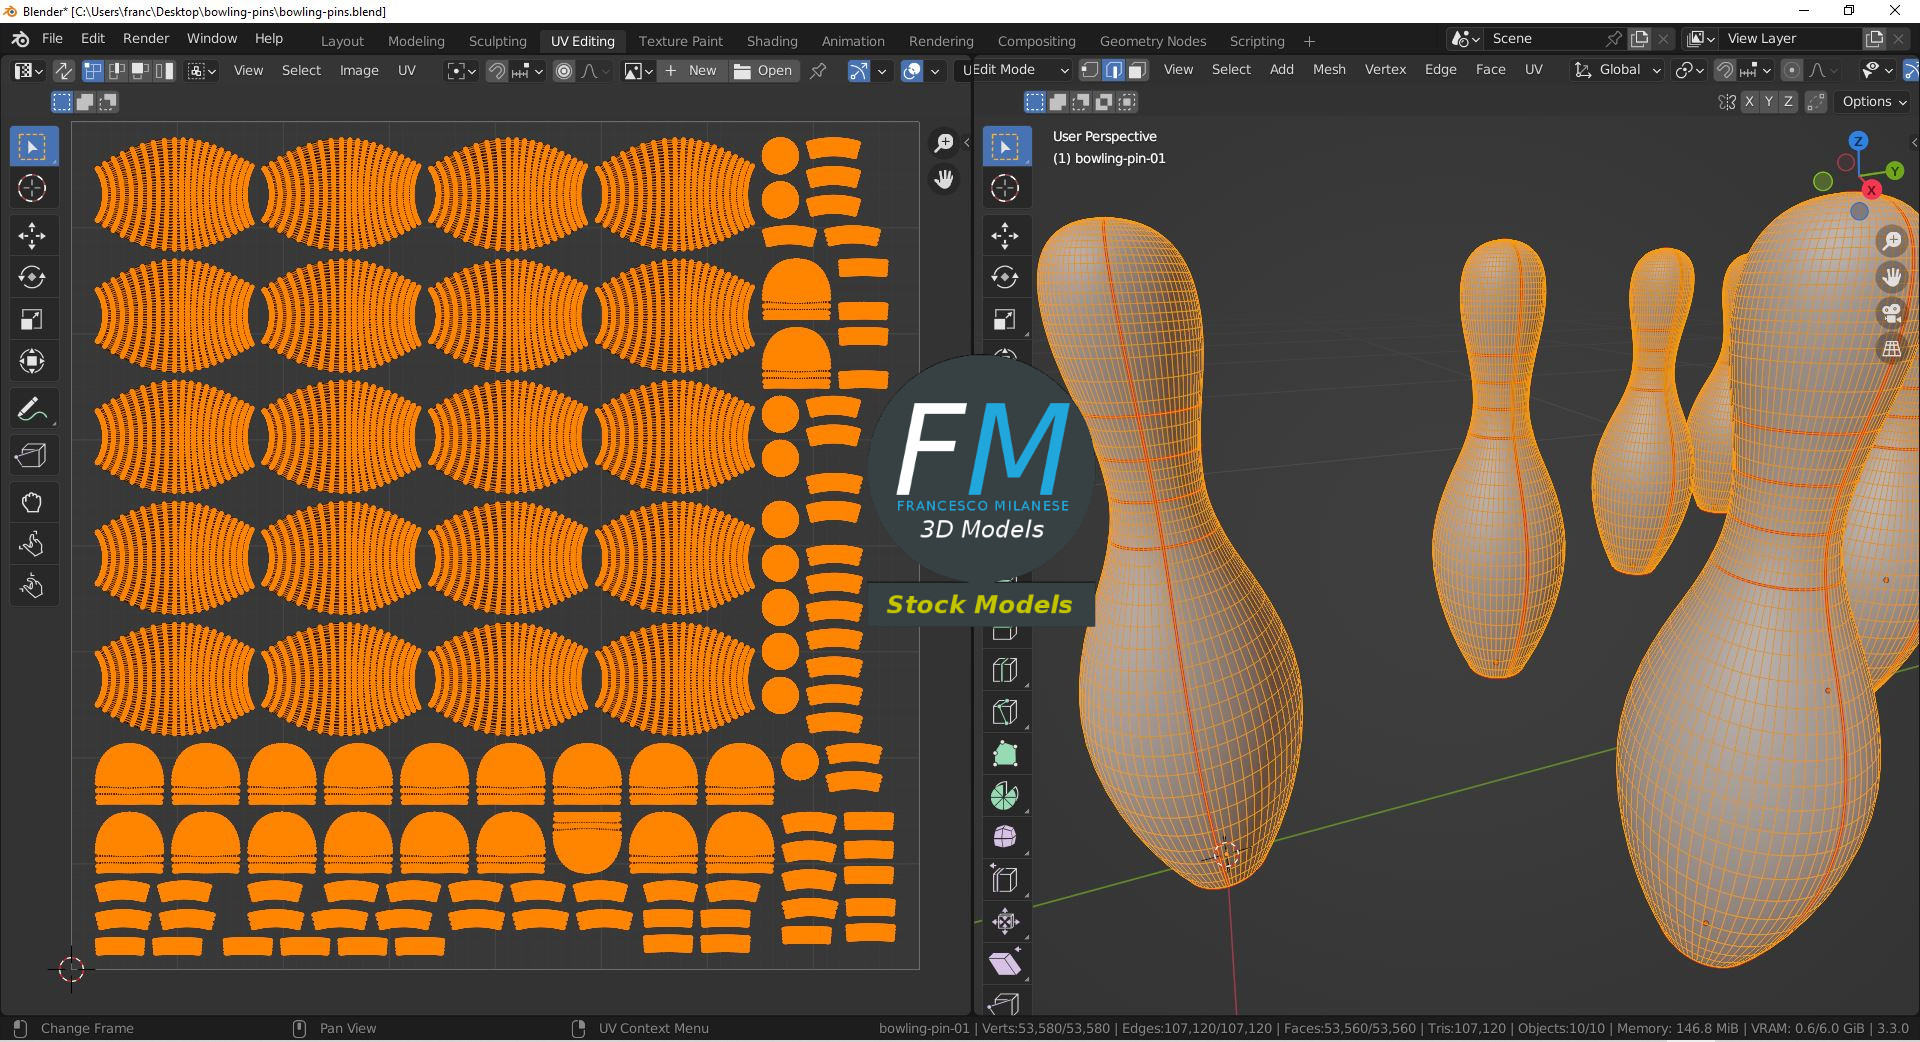
Task: Enable UV vertex select mode
Action: pos(93,70)
